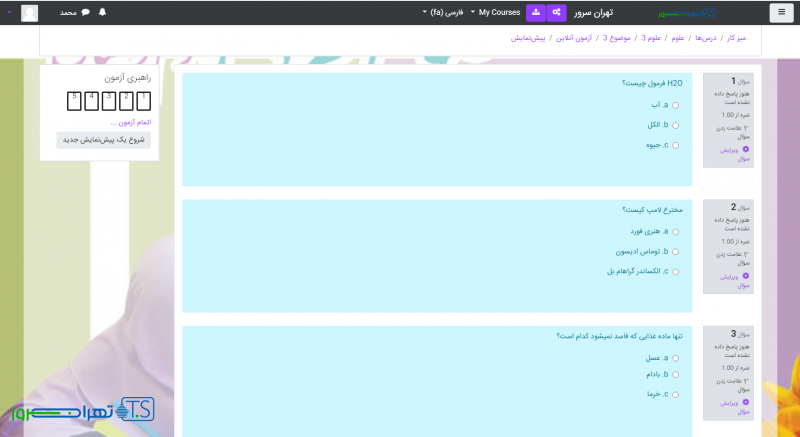Select answer a. آب for question 1
Image resolution: width=800 pixels, height=437 pixels.
(x=676, y=105)
